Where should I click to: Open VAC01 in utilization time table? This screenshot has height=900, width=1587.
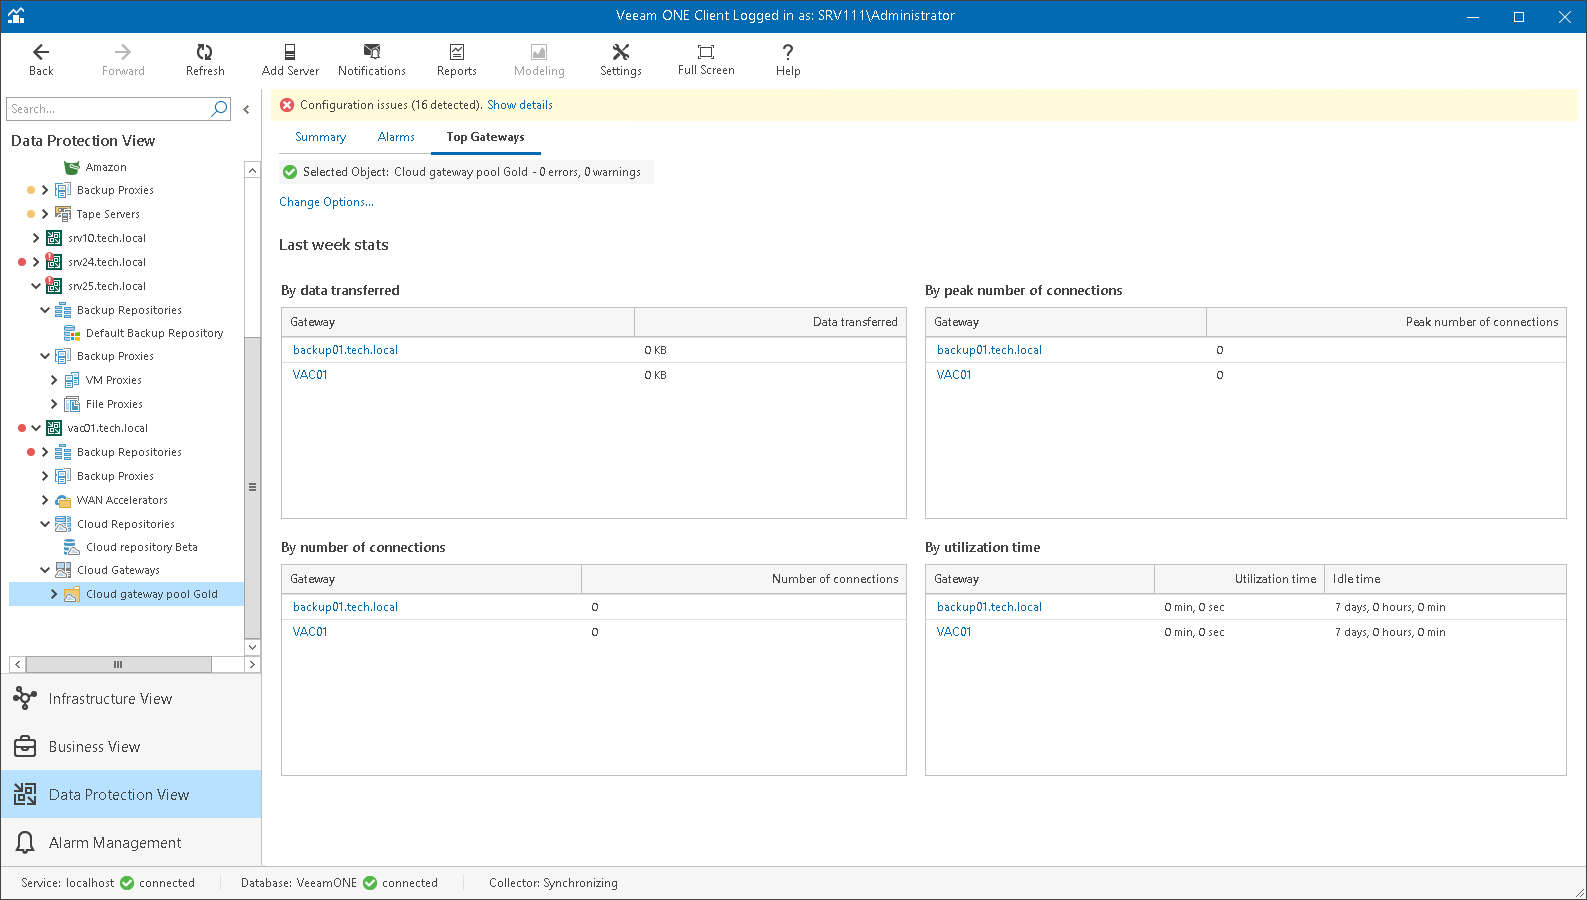pyautogui.click(x=954, y=632)
